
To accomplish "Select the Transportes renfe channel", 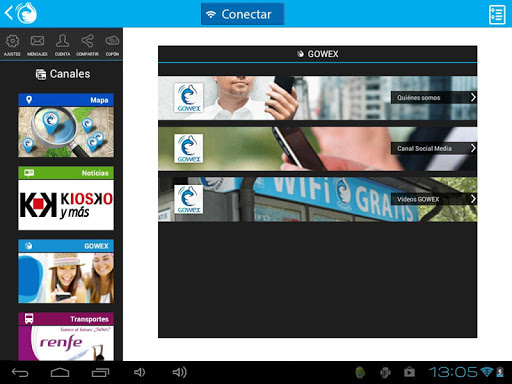I will click(66, 336).
